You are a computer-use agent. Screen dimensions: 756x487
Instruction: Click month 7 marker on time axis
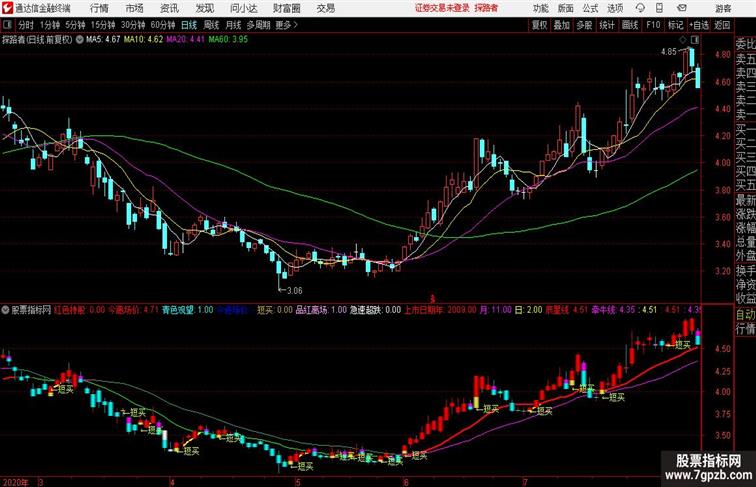[526, 482]
